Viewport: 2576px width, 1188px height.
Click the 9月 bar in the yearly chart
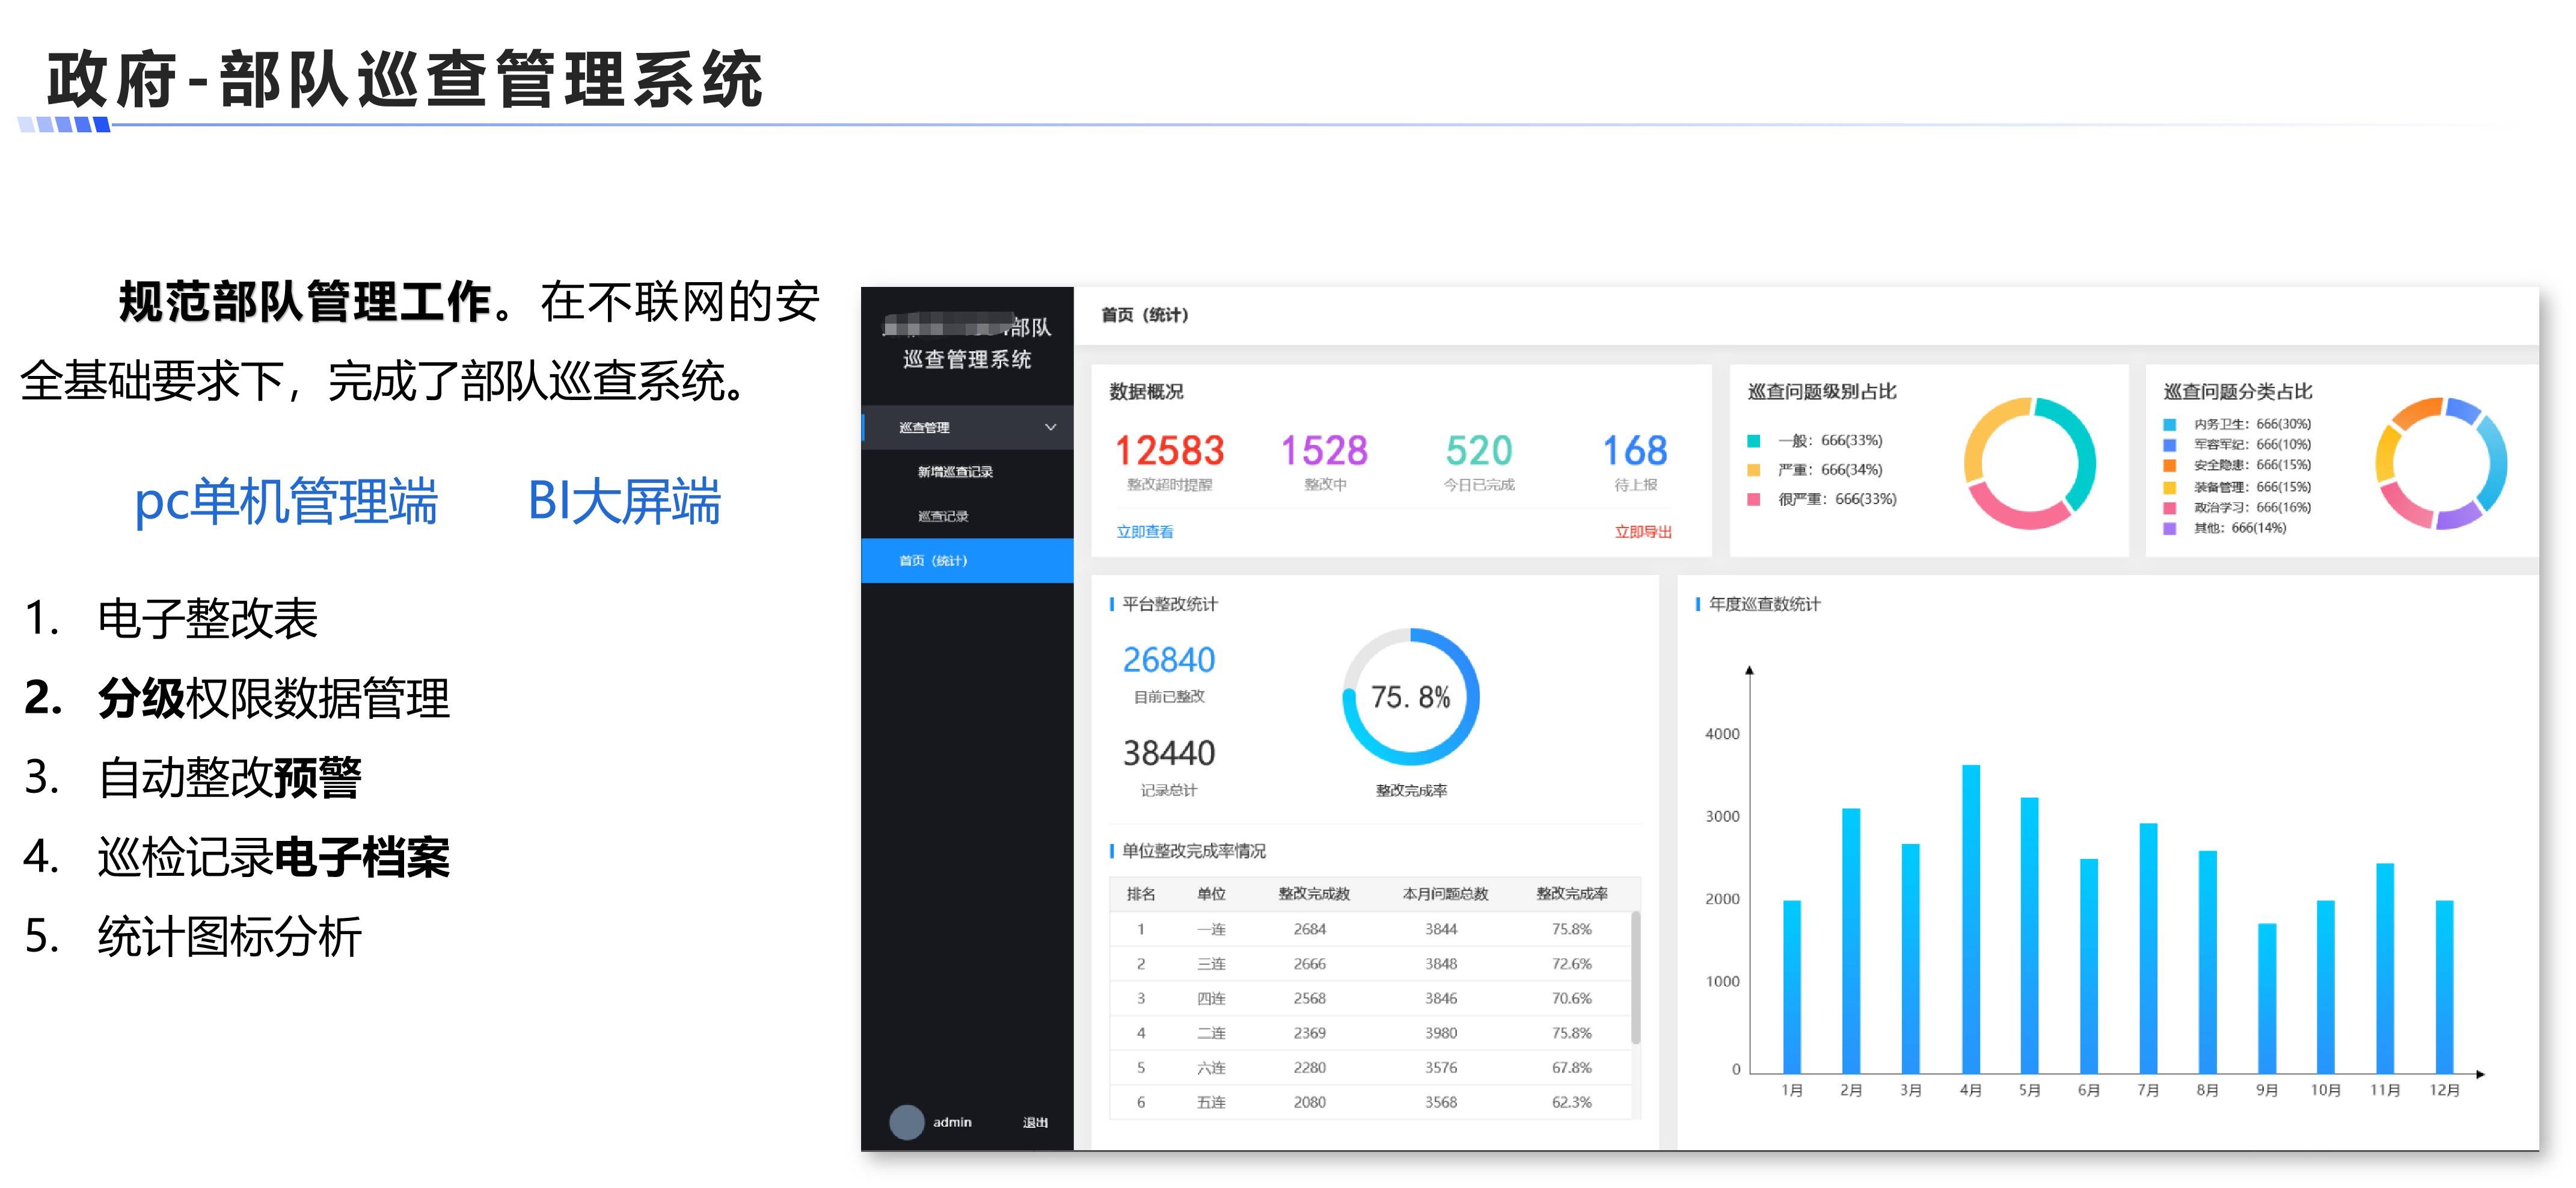tap(2266, 999)
